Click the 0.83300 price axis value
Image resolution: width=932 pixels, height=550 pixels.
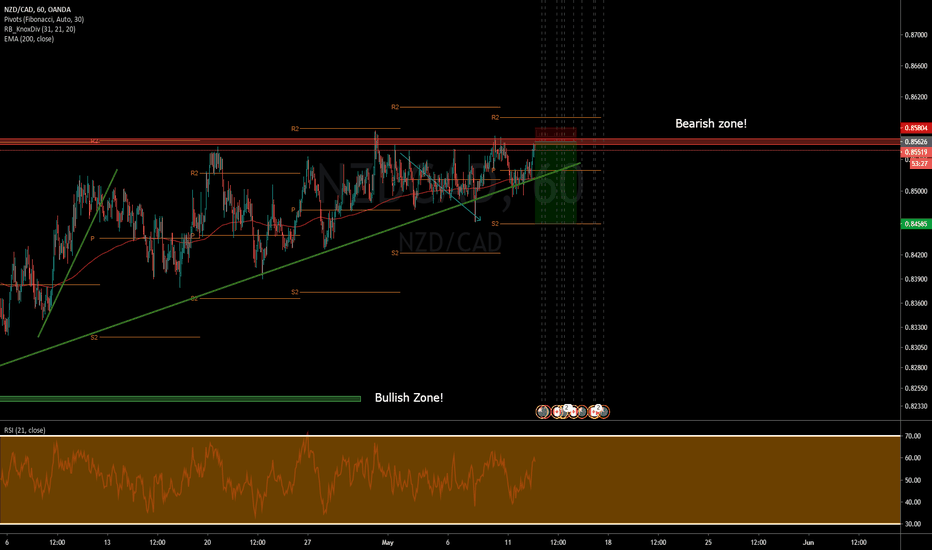click(916, 328)
